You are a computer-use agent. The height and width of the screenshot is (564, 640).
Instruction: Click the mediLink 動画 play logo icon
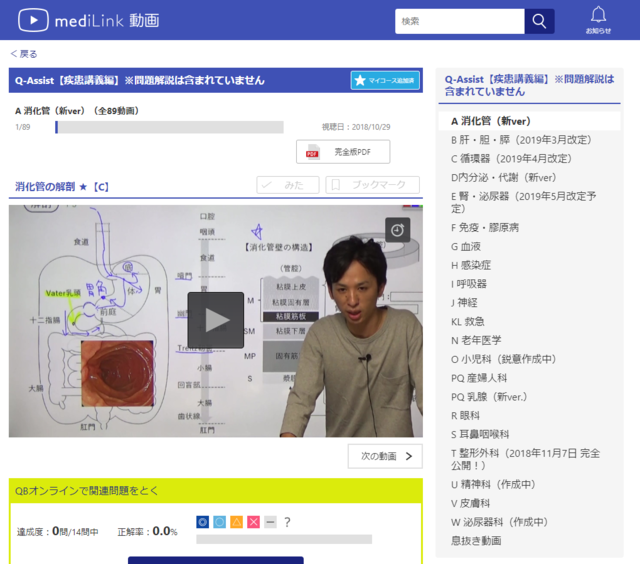pos(33,20)
